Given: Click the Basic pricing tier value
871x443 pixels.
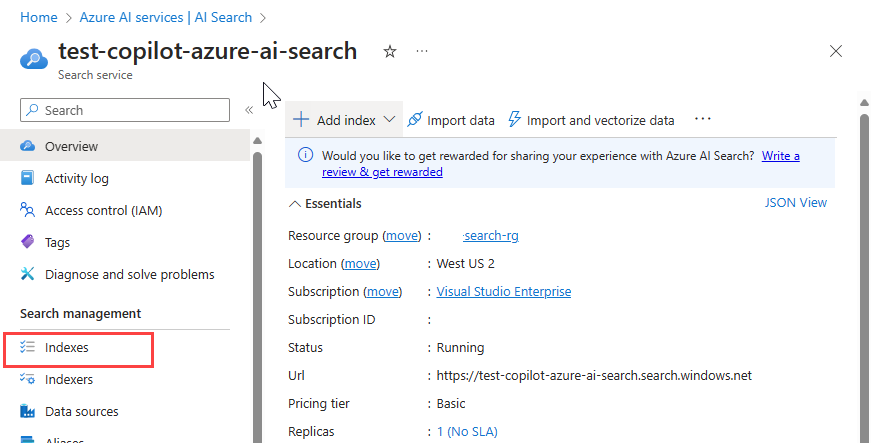Looking at the screenshot, I should 451,404.
